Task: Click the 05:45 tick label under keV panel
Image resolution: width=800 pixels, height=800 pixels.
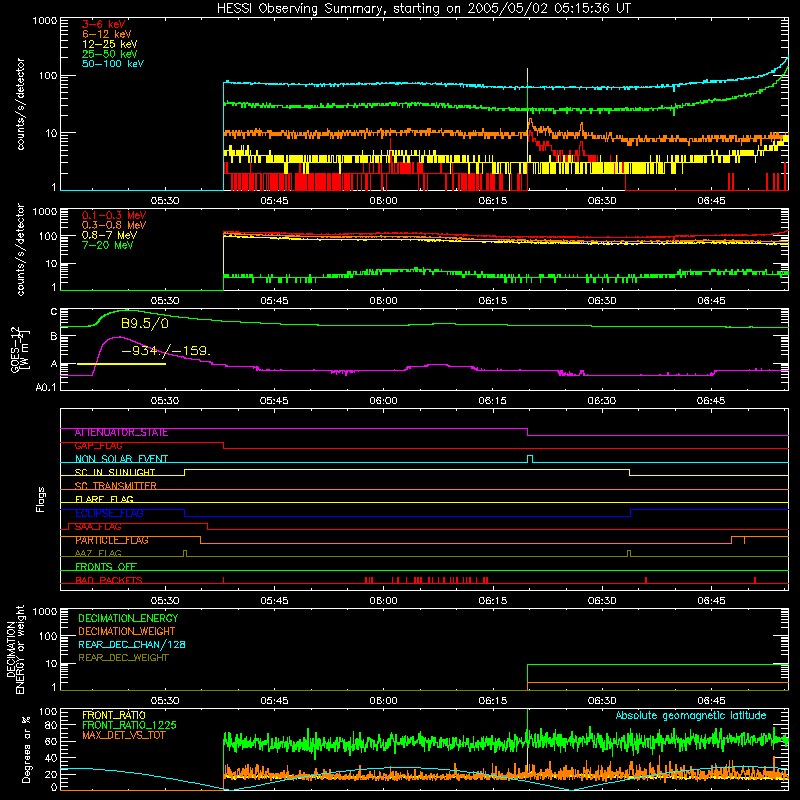Action: click(x=274, y=201)
